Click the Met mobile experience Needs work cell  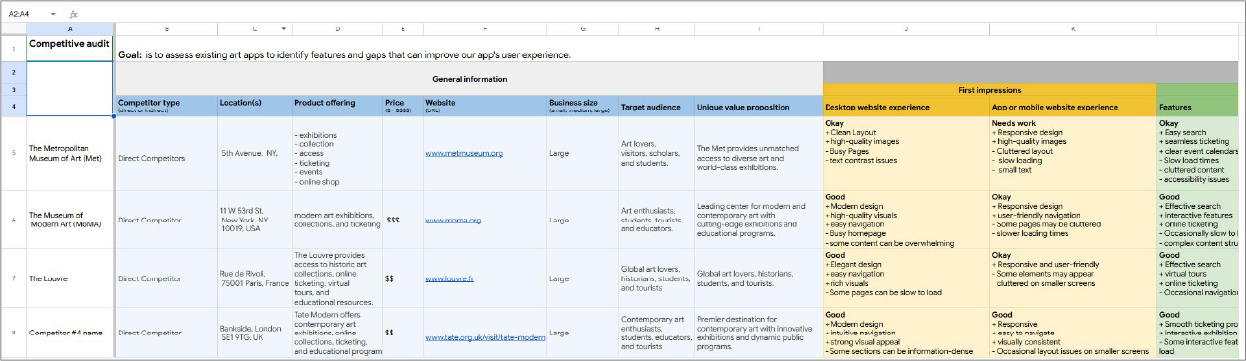click(x=1073, y=154)
